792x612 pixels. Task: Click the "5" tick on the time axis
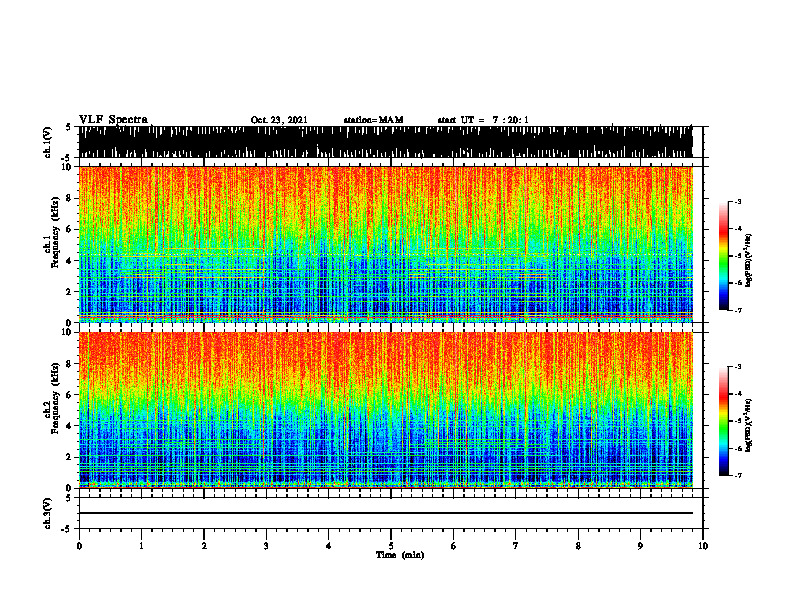pyautogui.click(x=391, y=546)
